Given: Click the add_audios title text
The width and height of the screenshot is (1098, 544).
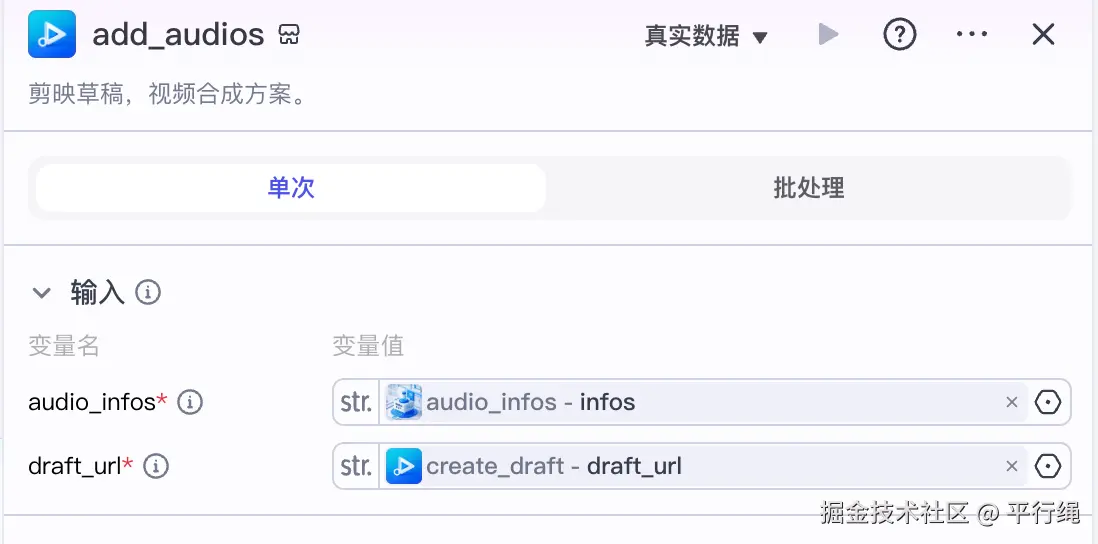Looking at the screenshot, I should [179, 34].
